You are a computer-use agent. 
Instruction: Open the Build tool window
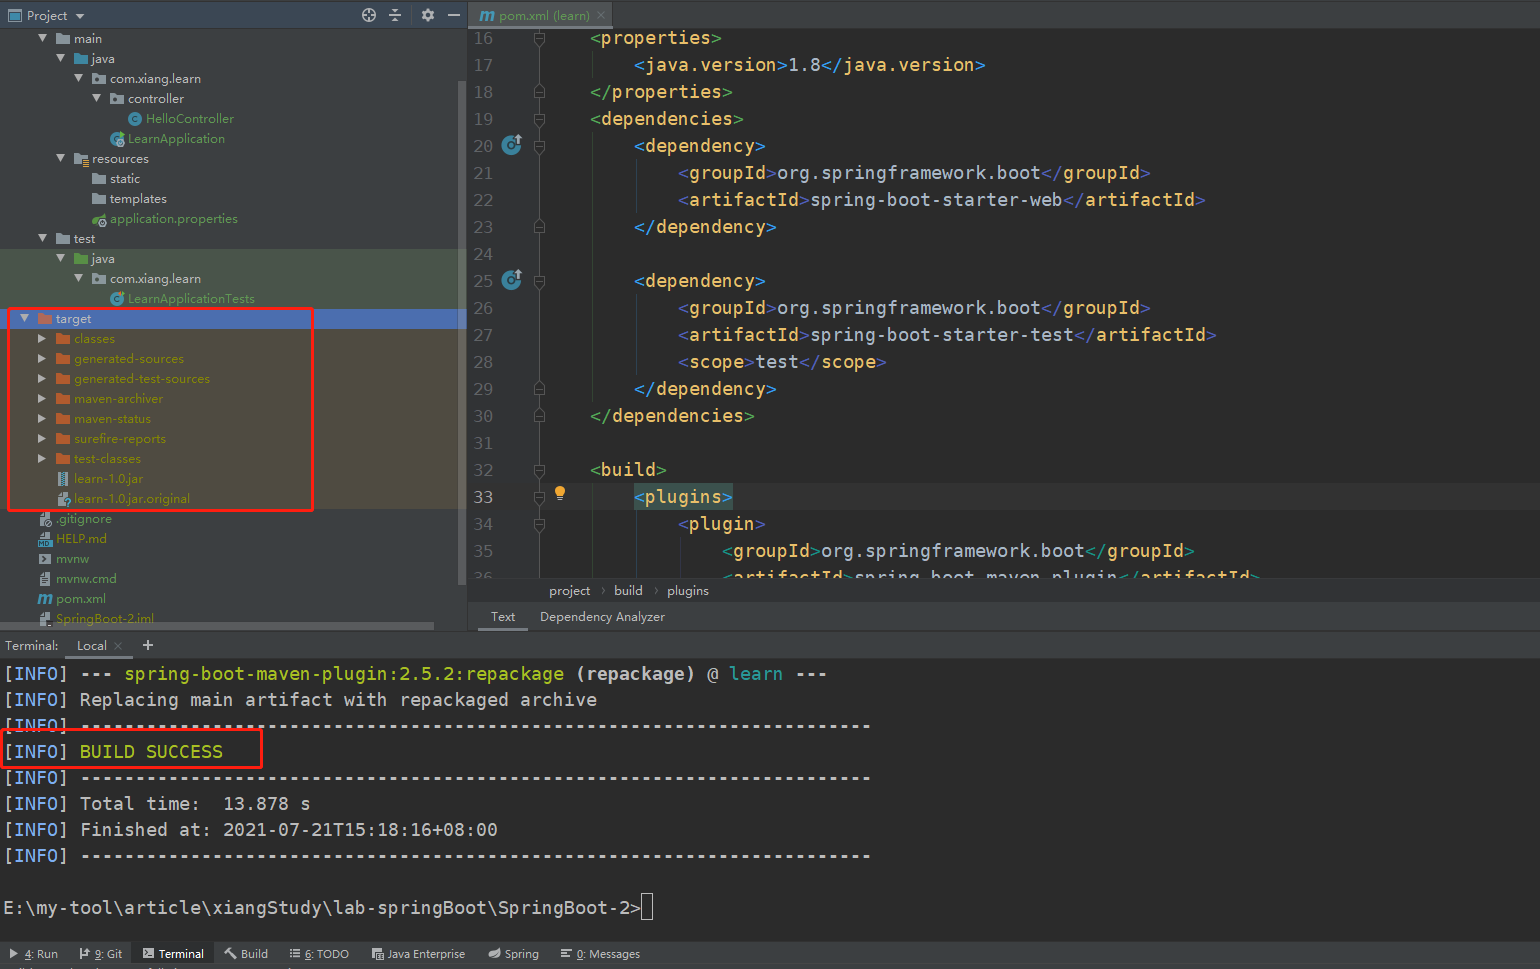point(246,954)
